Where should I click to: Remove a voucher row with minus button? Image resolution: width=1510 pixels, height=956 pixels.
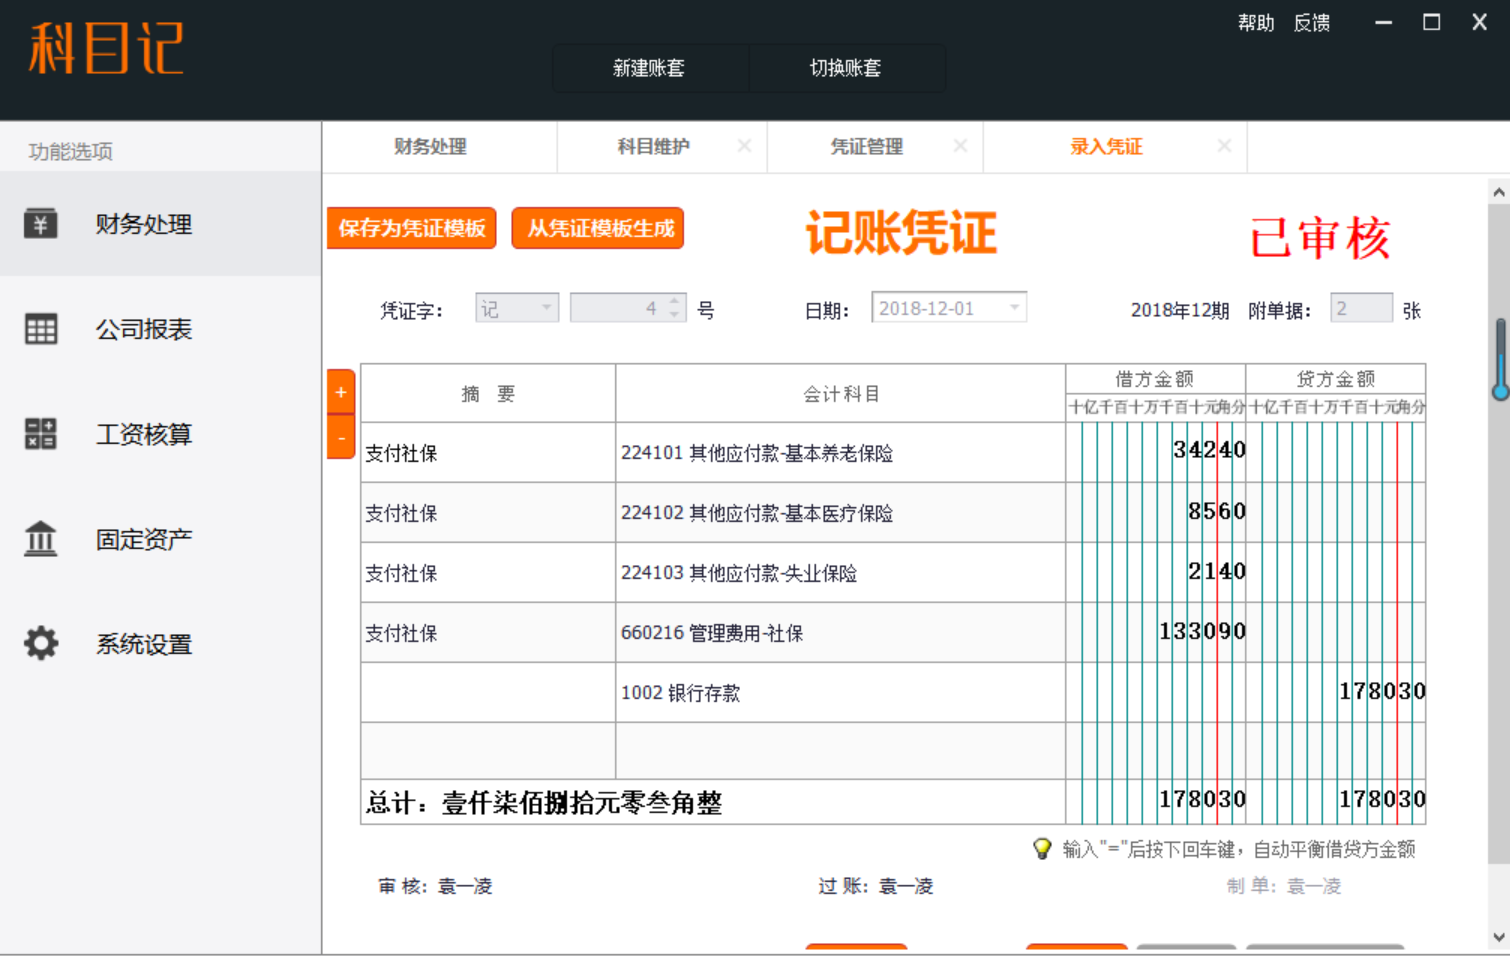(x=341, y=438)
